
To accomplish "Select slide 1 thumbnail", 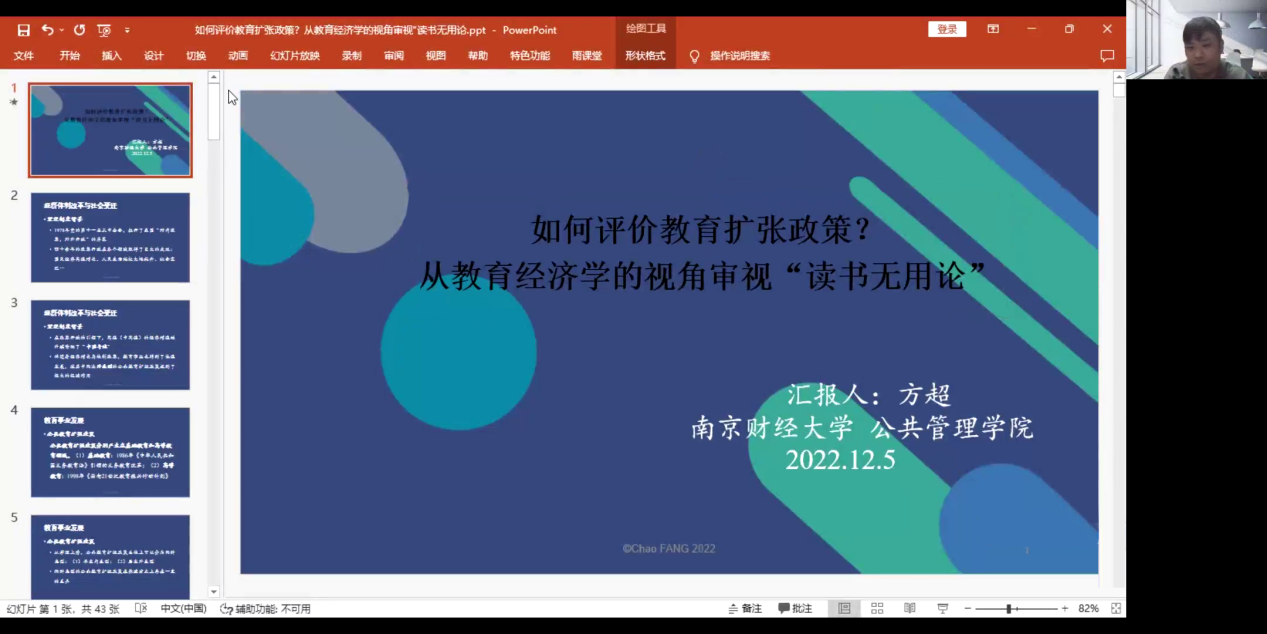I will (x=110, y=130).
